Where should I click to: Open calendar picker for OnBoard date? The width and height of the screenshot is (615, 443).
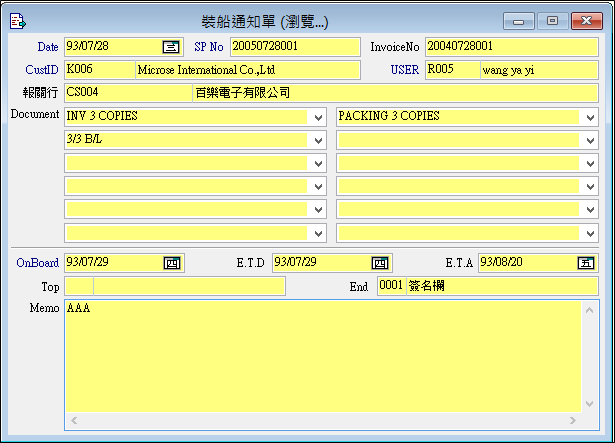click(x=172, y=263)
